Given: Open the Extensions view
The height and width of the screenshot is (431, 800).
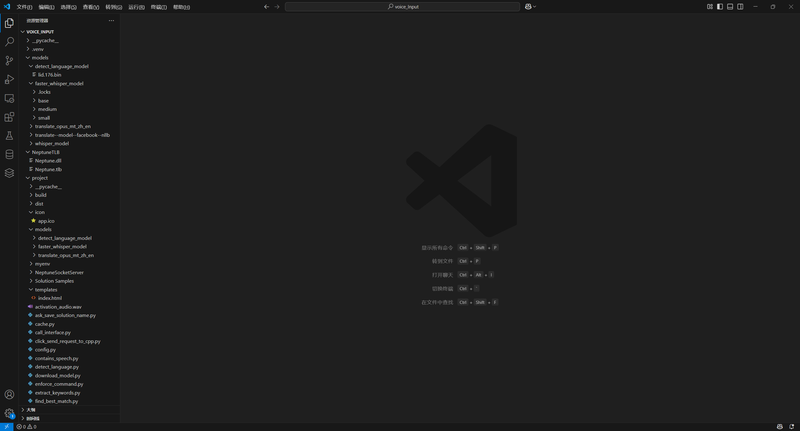Looking at the screenshot, I should (x=9, y=117).
